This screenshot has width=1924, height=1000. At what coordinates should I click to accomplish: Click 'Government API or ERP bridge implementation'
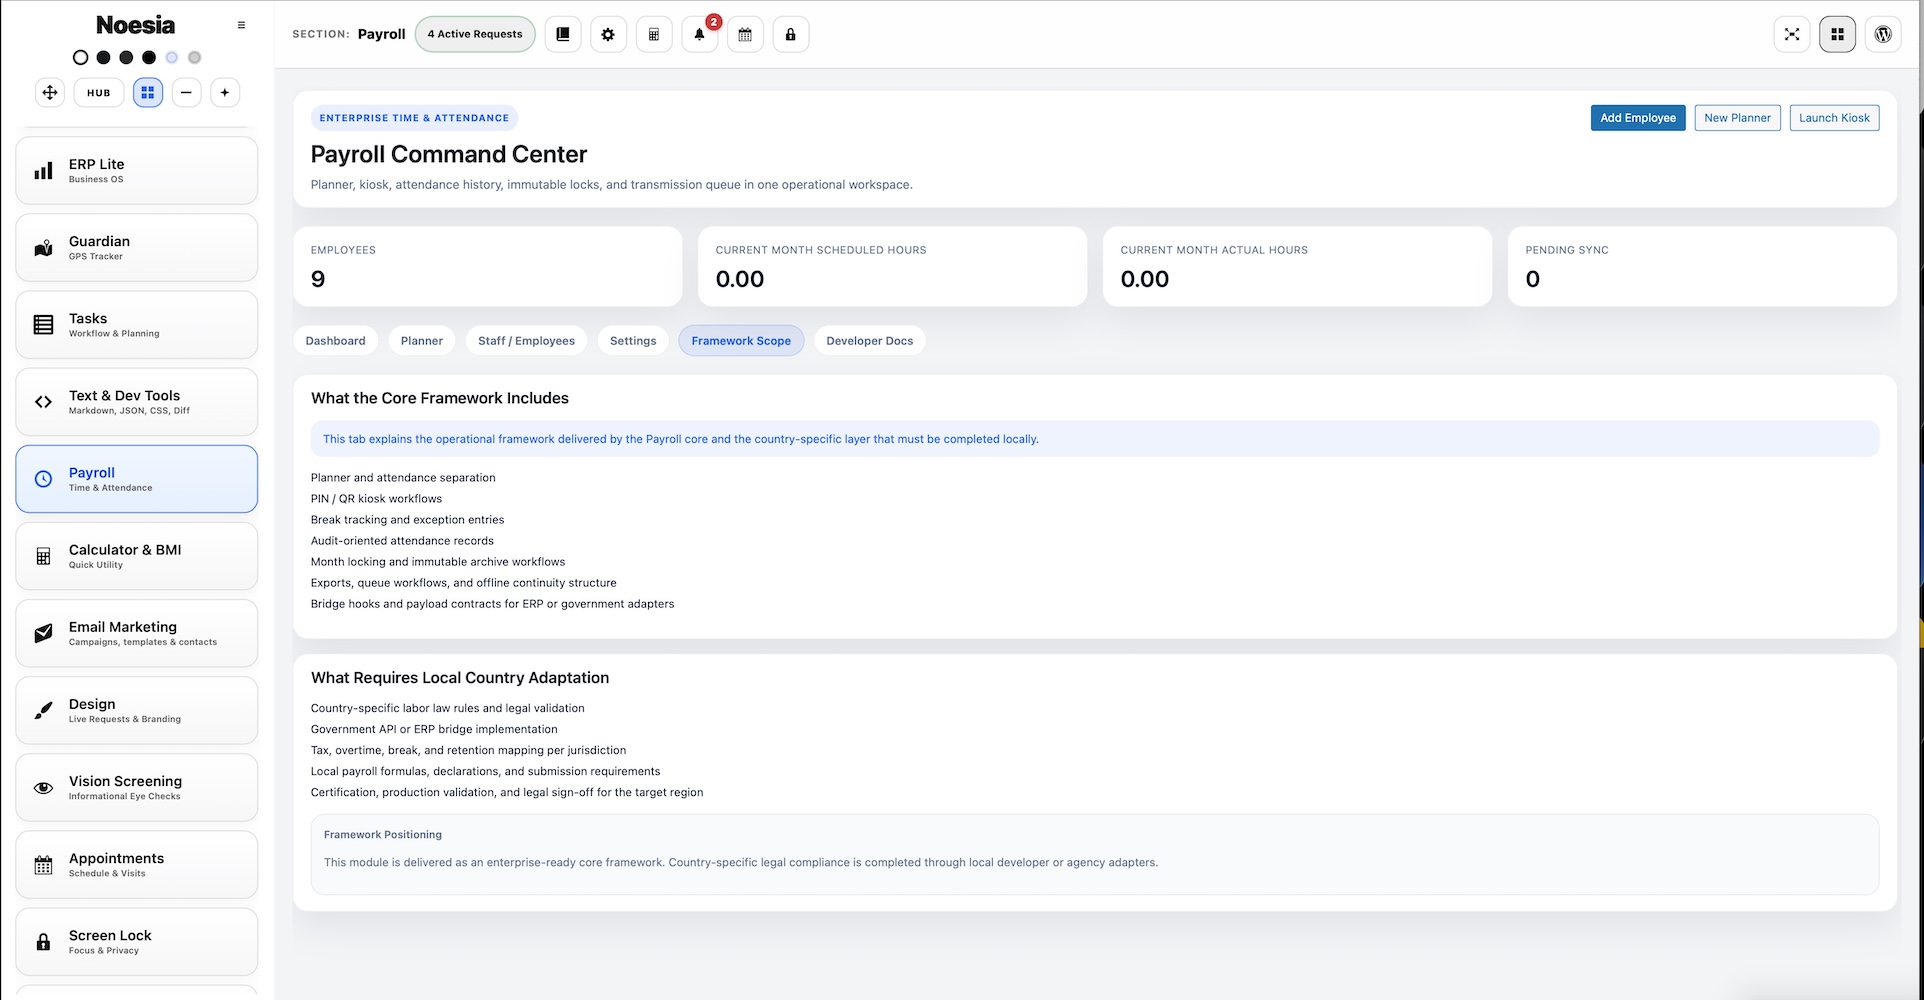click(434, 729)
